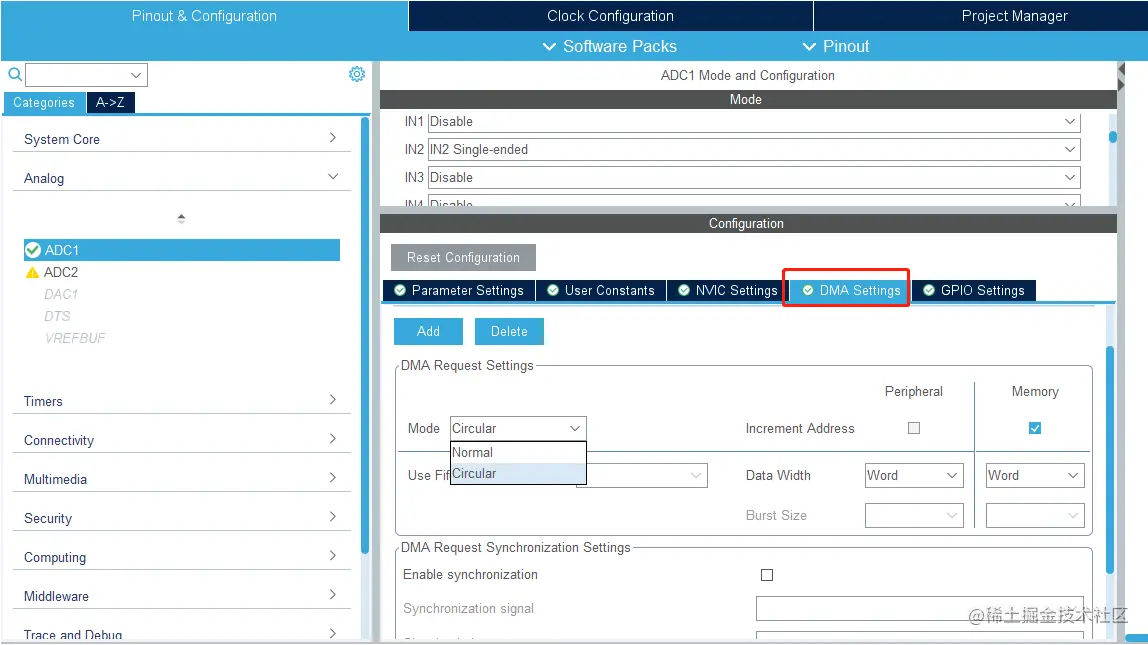Enable synchronization checkbox
The height and width of the screenshot is (645, 1148).
pos(767,575)
